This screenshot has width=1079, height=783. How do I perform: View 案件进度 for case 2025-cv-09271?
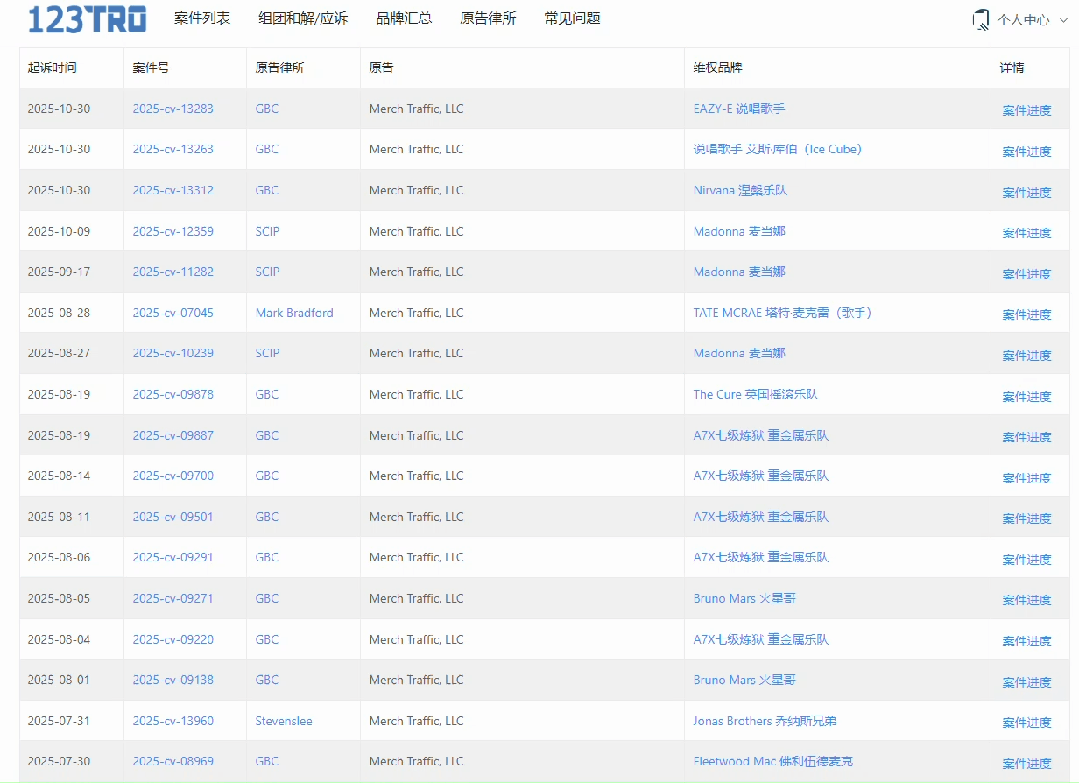click(x=1027, y=600)
